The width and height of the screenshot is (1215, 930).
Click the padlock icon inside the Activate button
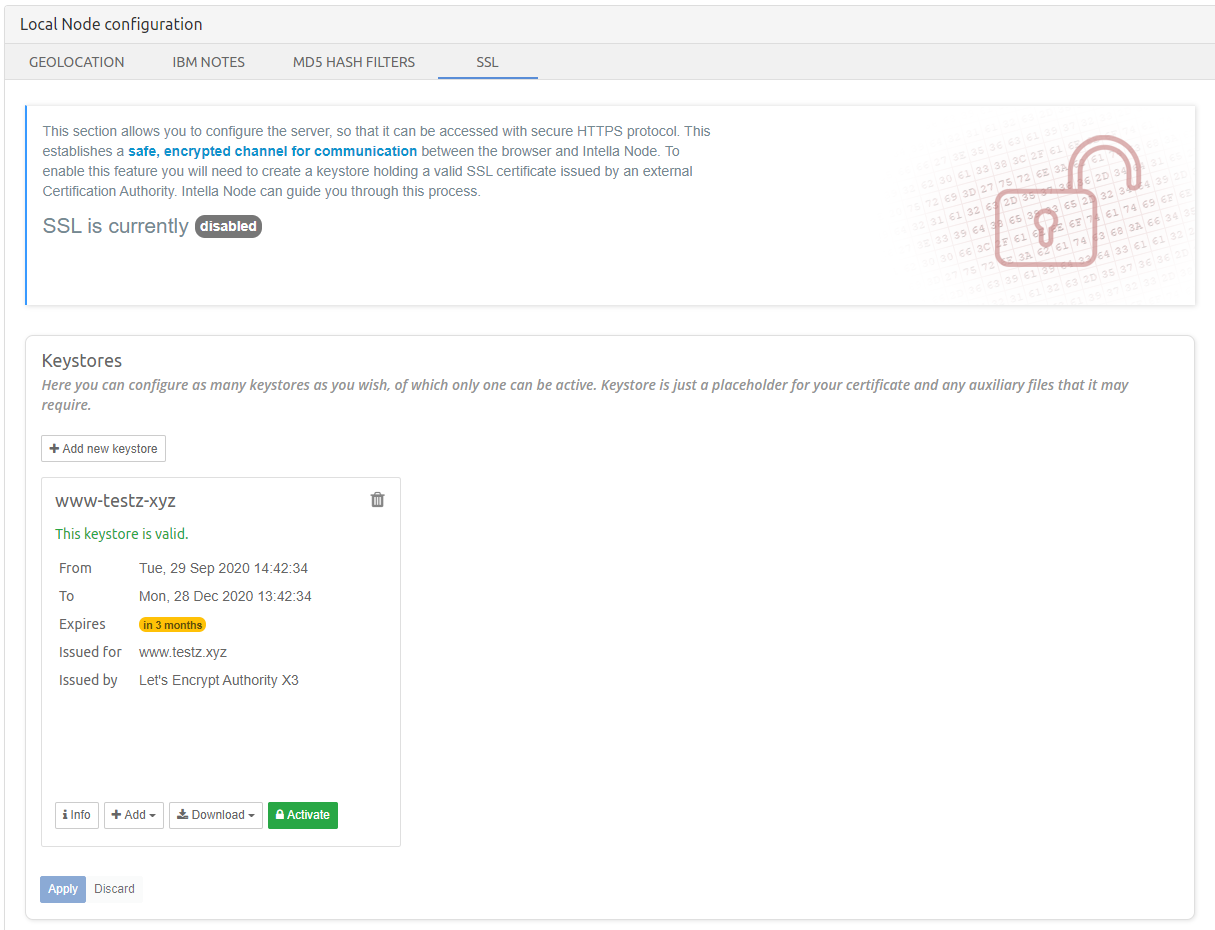[281, 815]
